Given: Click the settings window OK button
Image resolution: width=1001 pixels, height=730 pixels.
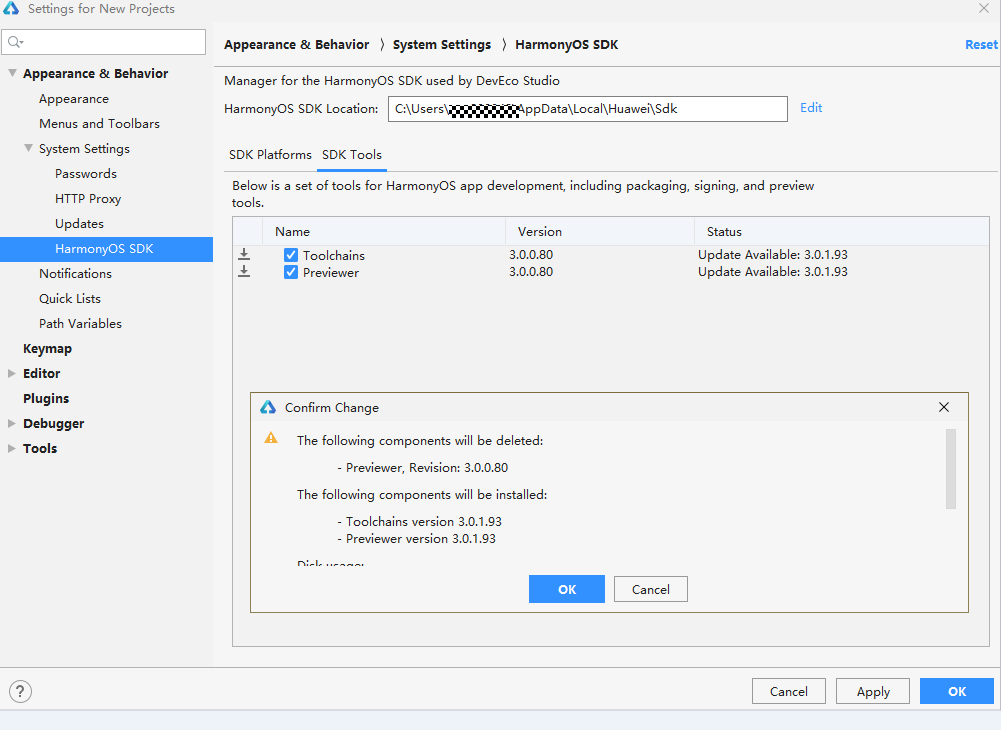Looking at the screenshot, I should point(957,691).
